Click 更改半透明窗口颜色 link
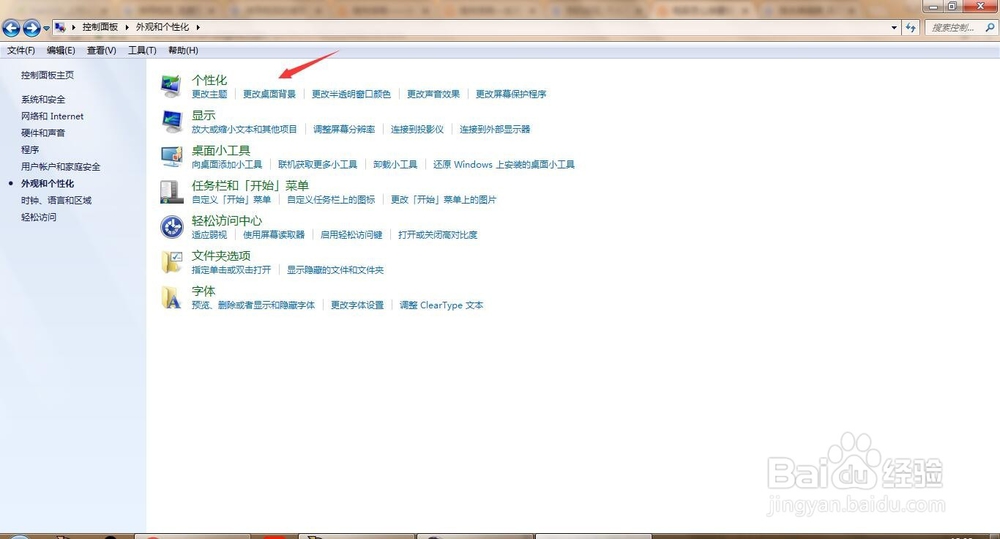The image size is (1000, 539). (351, 94)
